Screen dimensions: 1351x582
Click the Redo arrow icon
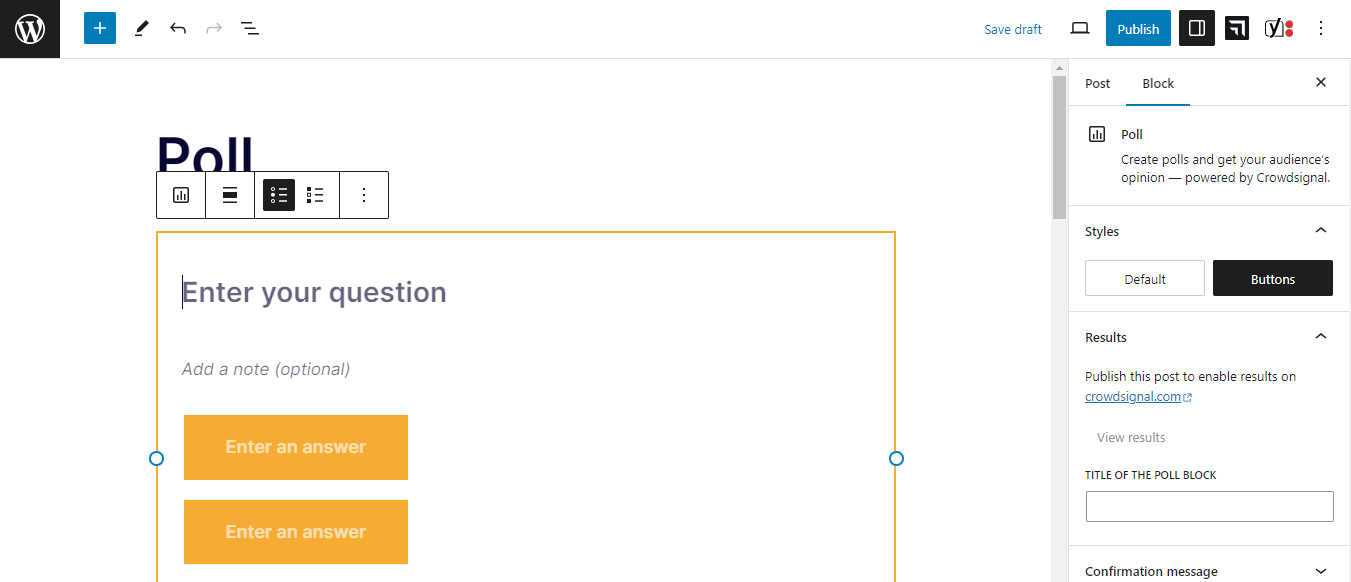pos(213,28)
